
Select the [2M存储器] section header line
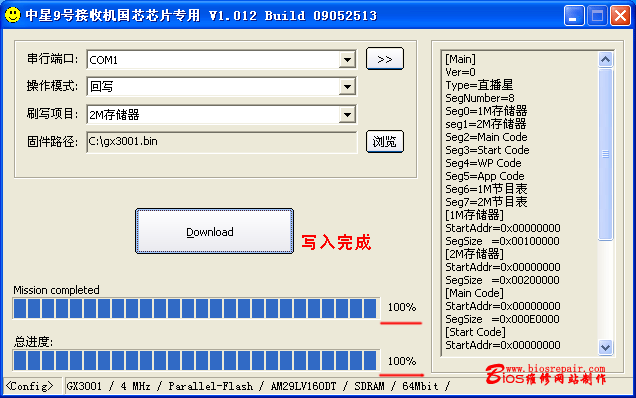[474, 254]
